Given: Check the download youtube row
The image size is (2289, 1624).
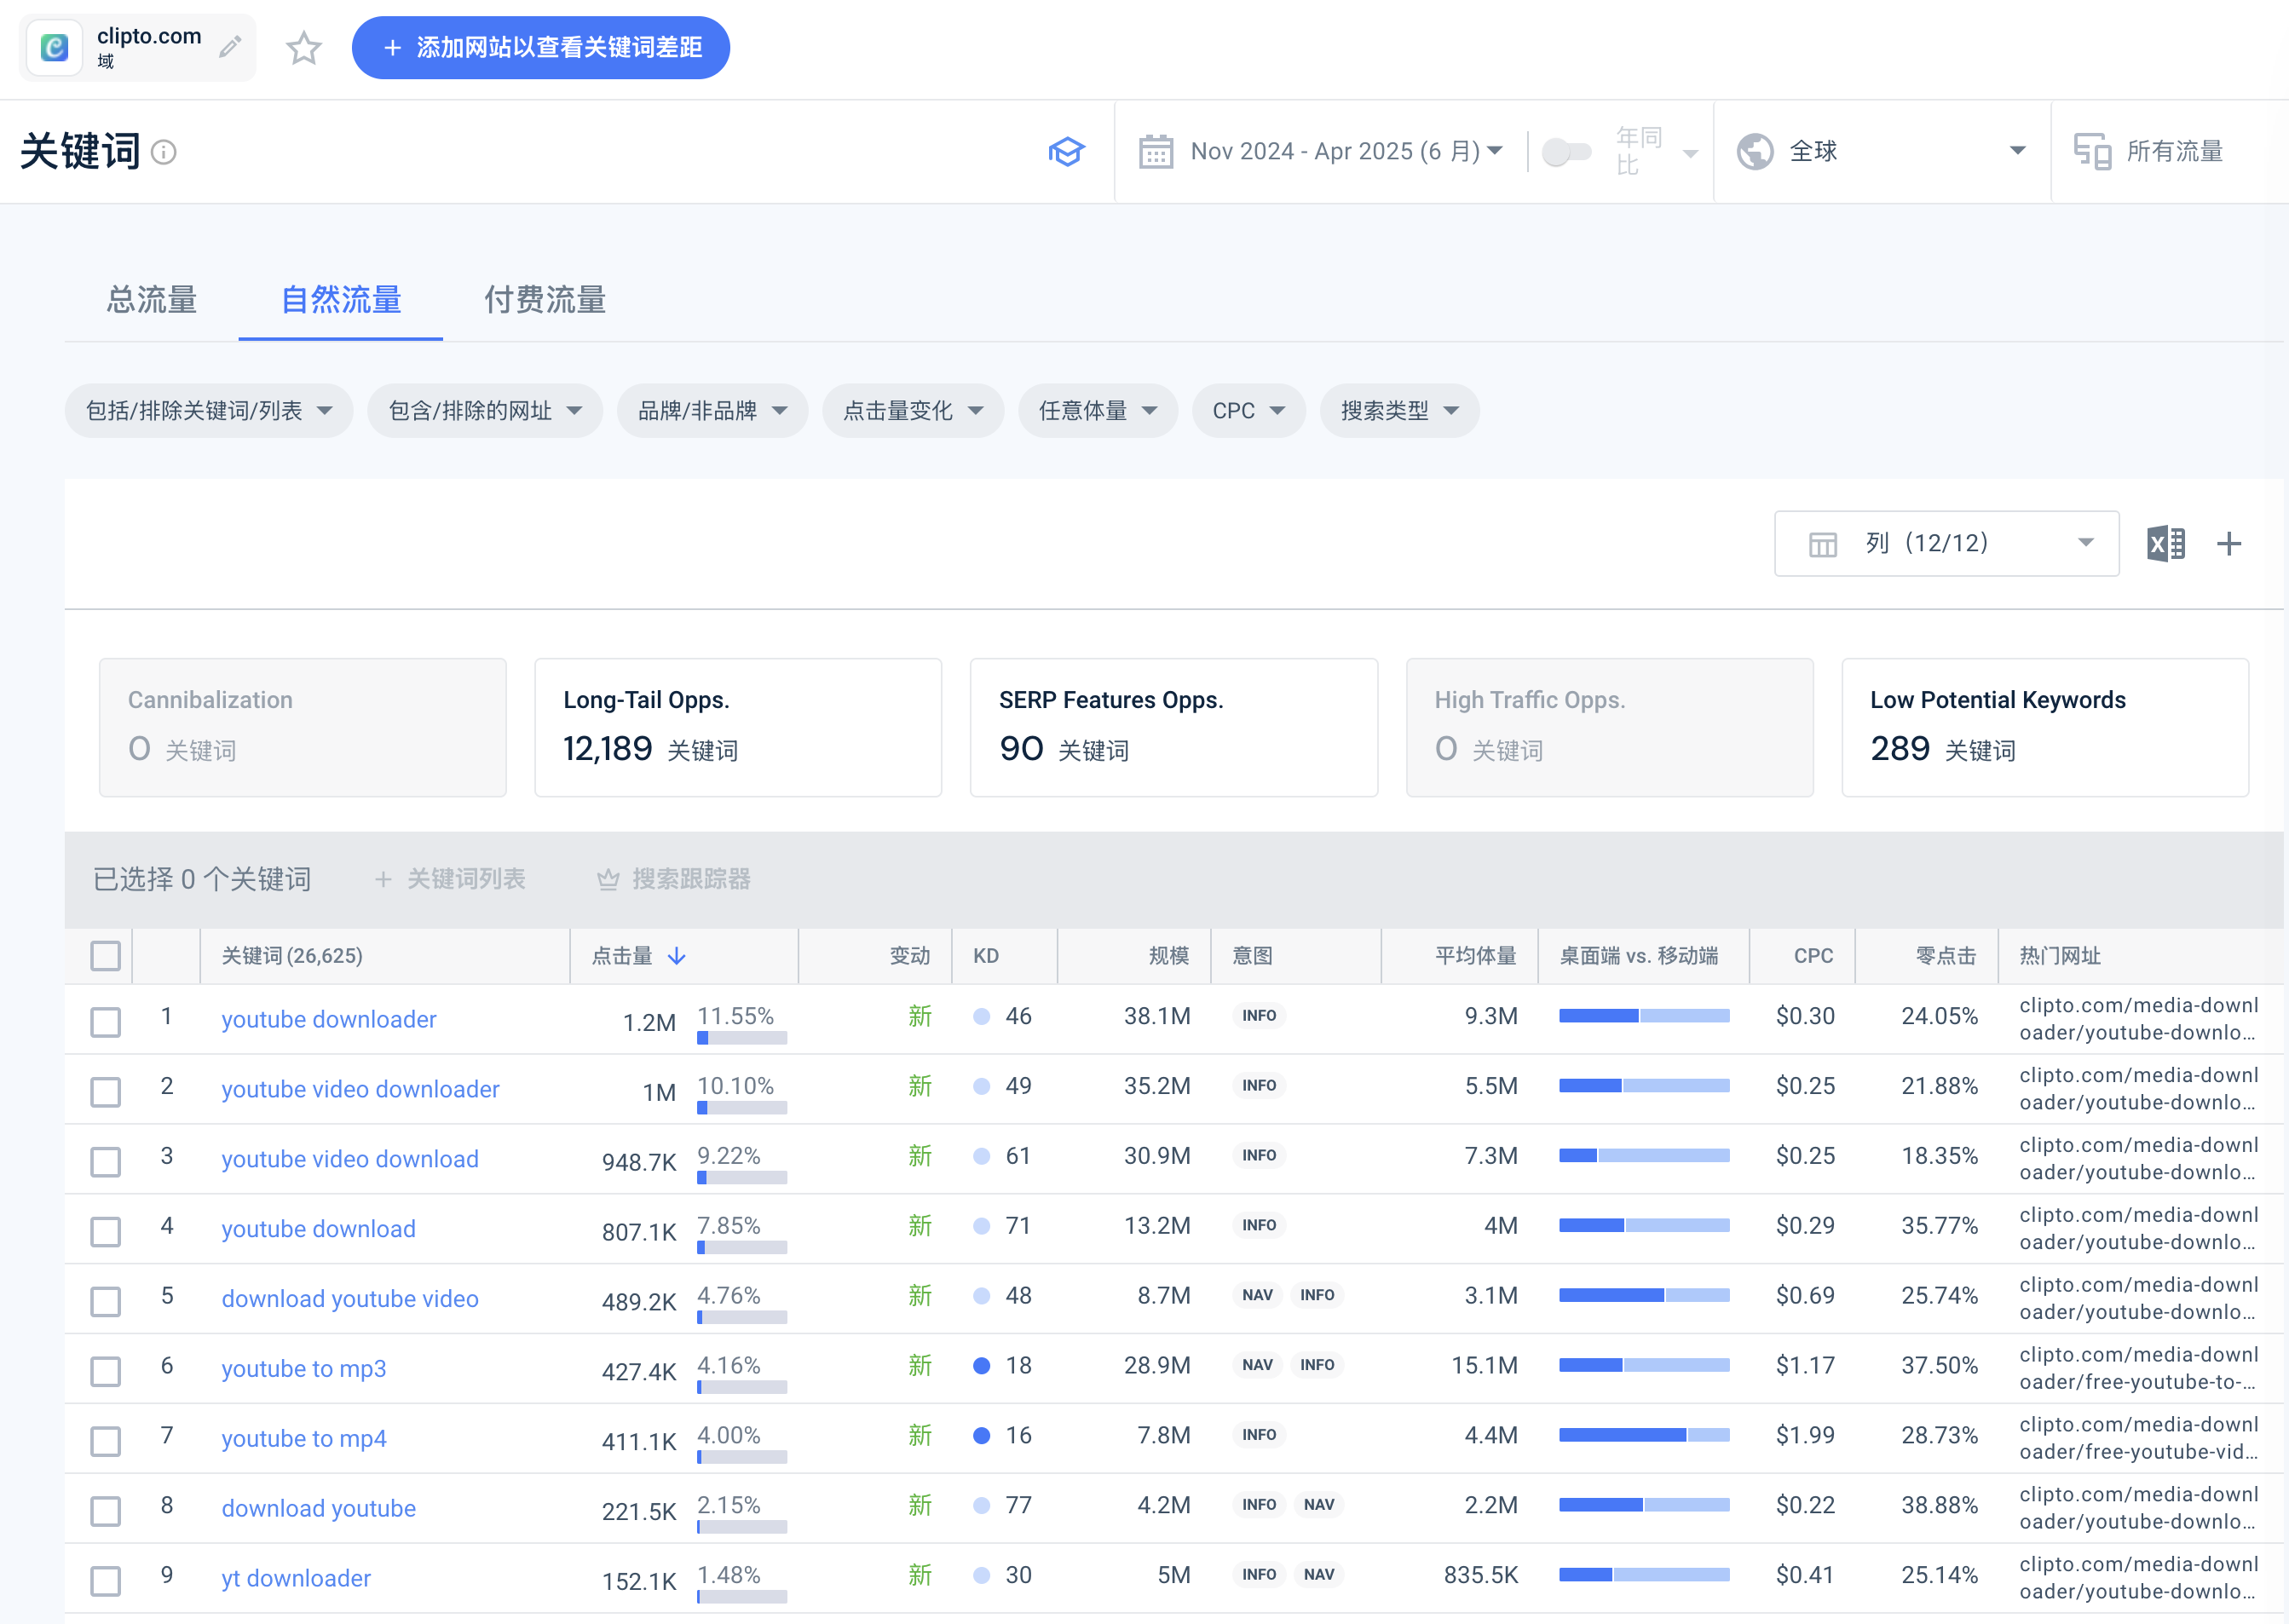Looking at the screenshot, I should pos(105,1511).
